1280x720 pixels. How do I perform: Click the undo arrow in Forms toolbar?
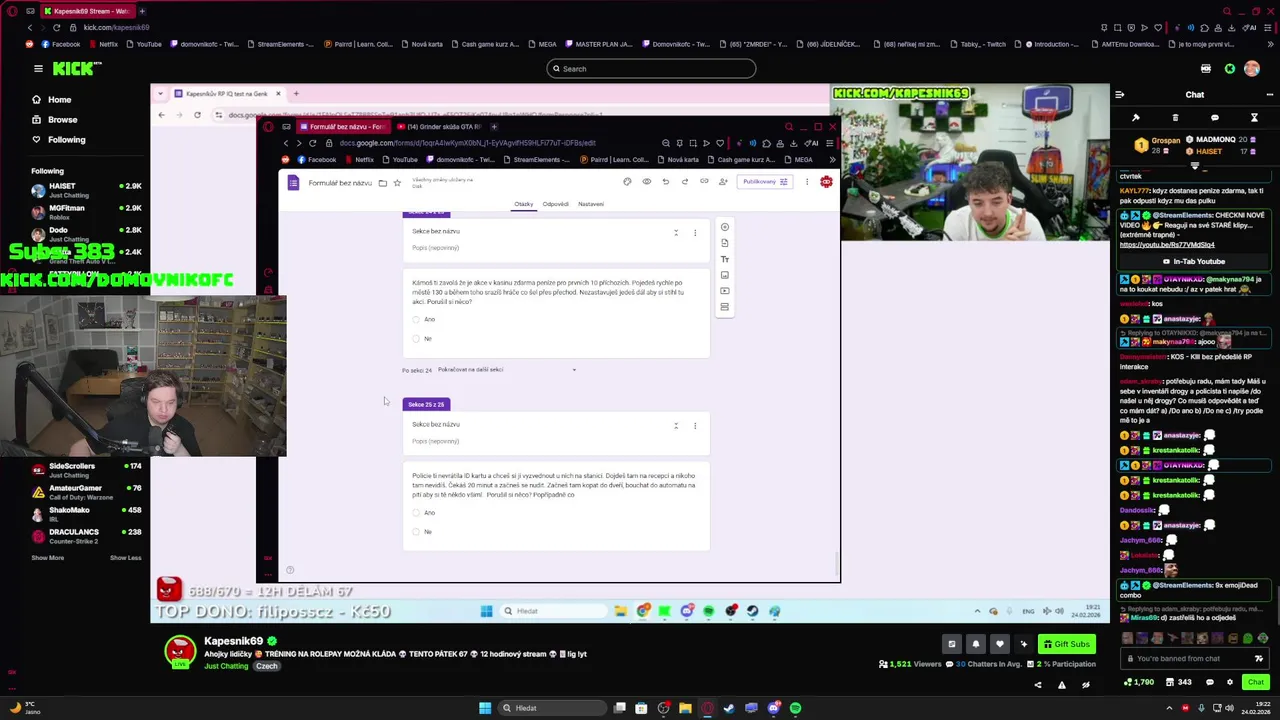(665, 182)
